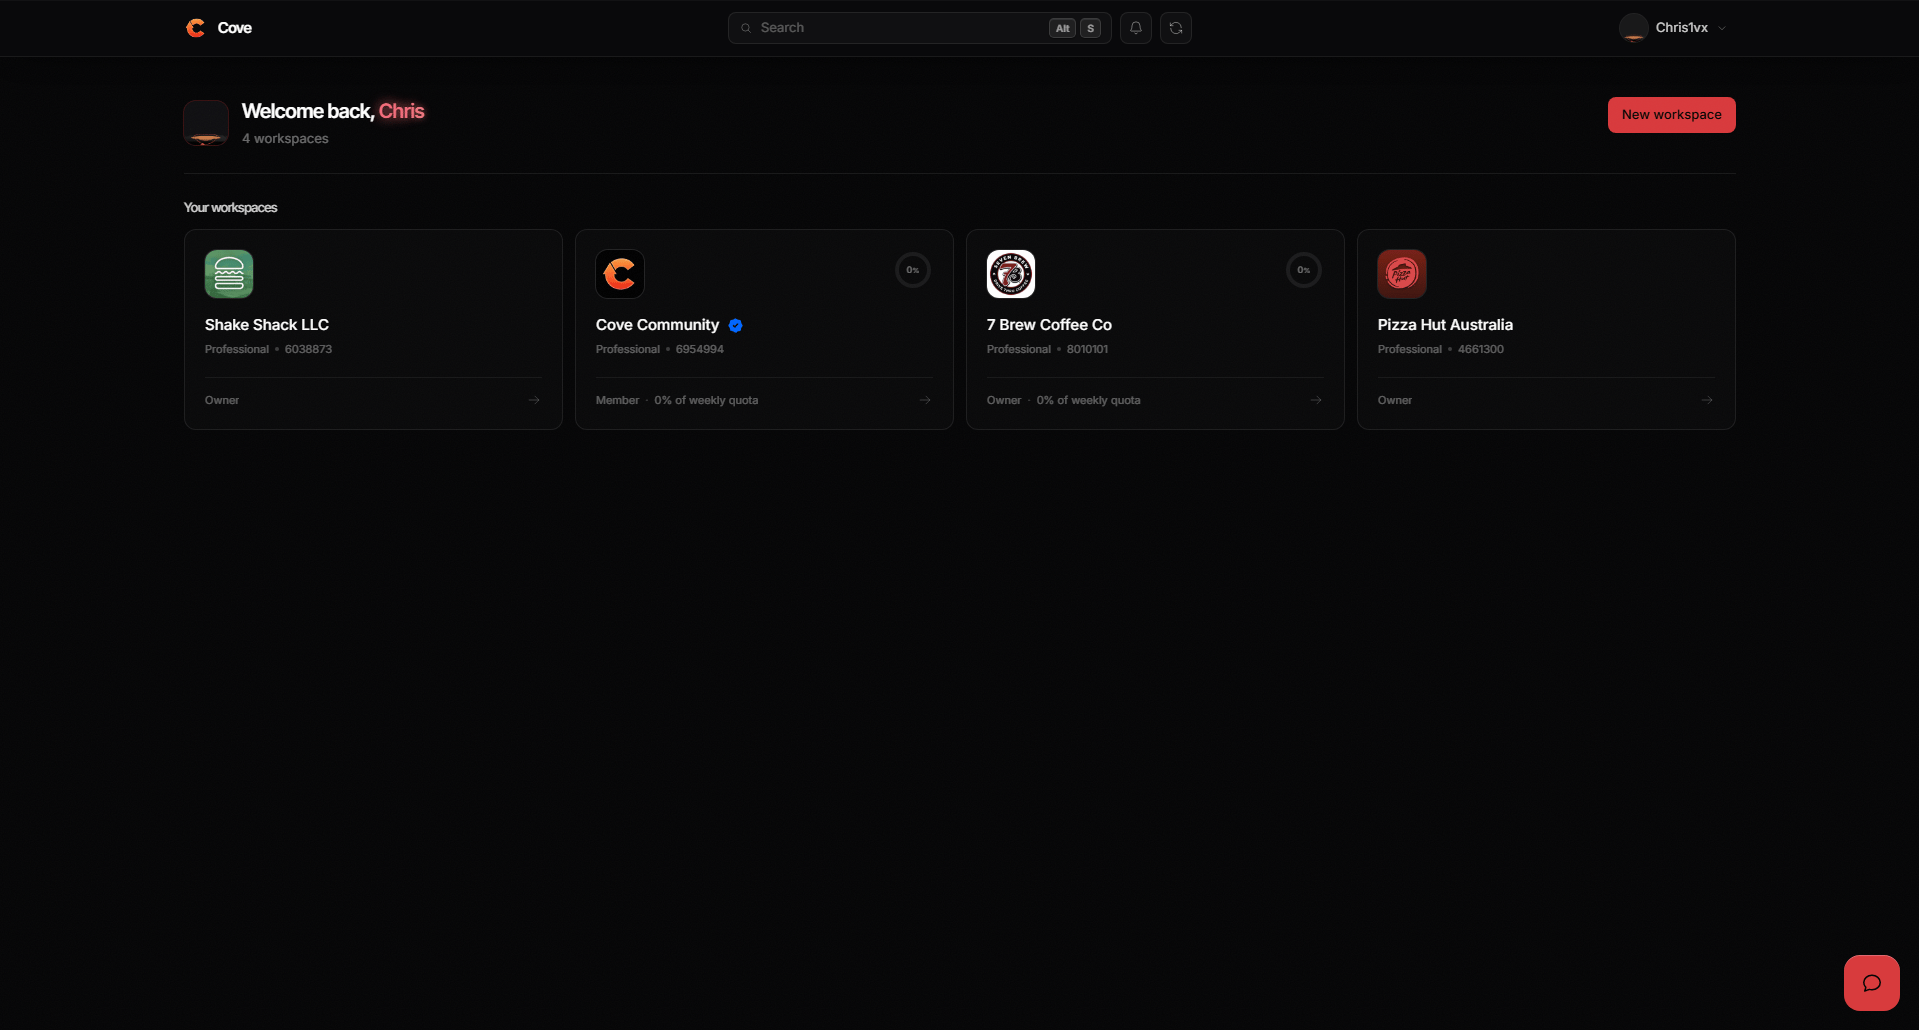Click the 7 Brew Coffee Co logo

[1011, 274]
